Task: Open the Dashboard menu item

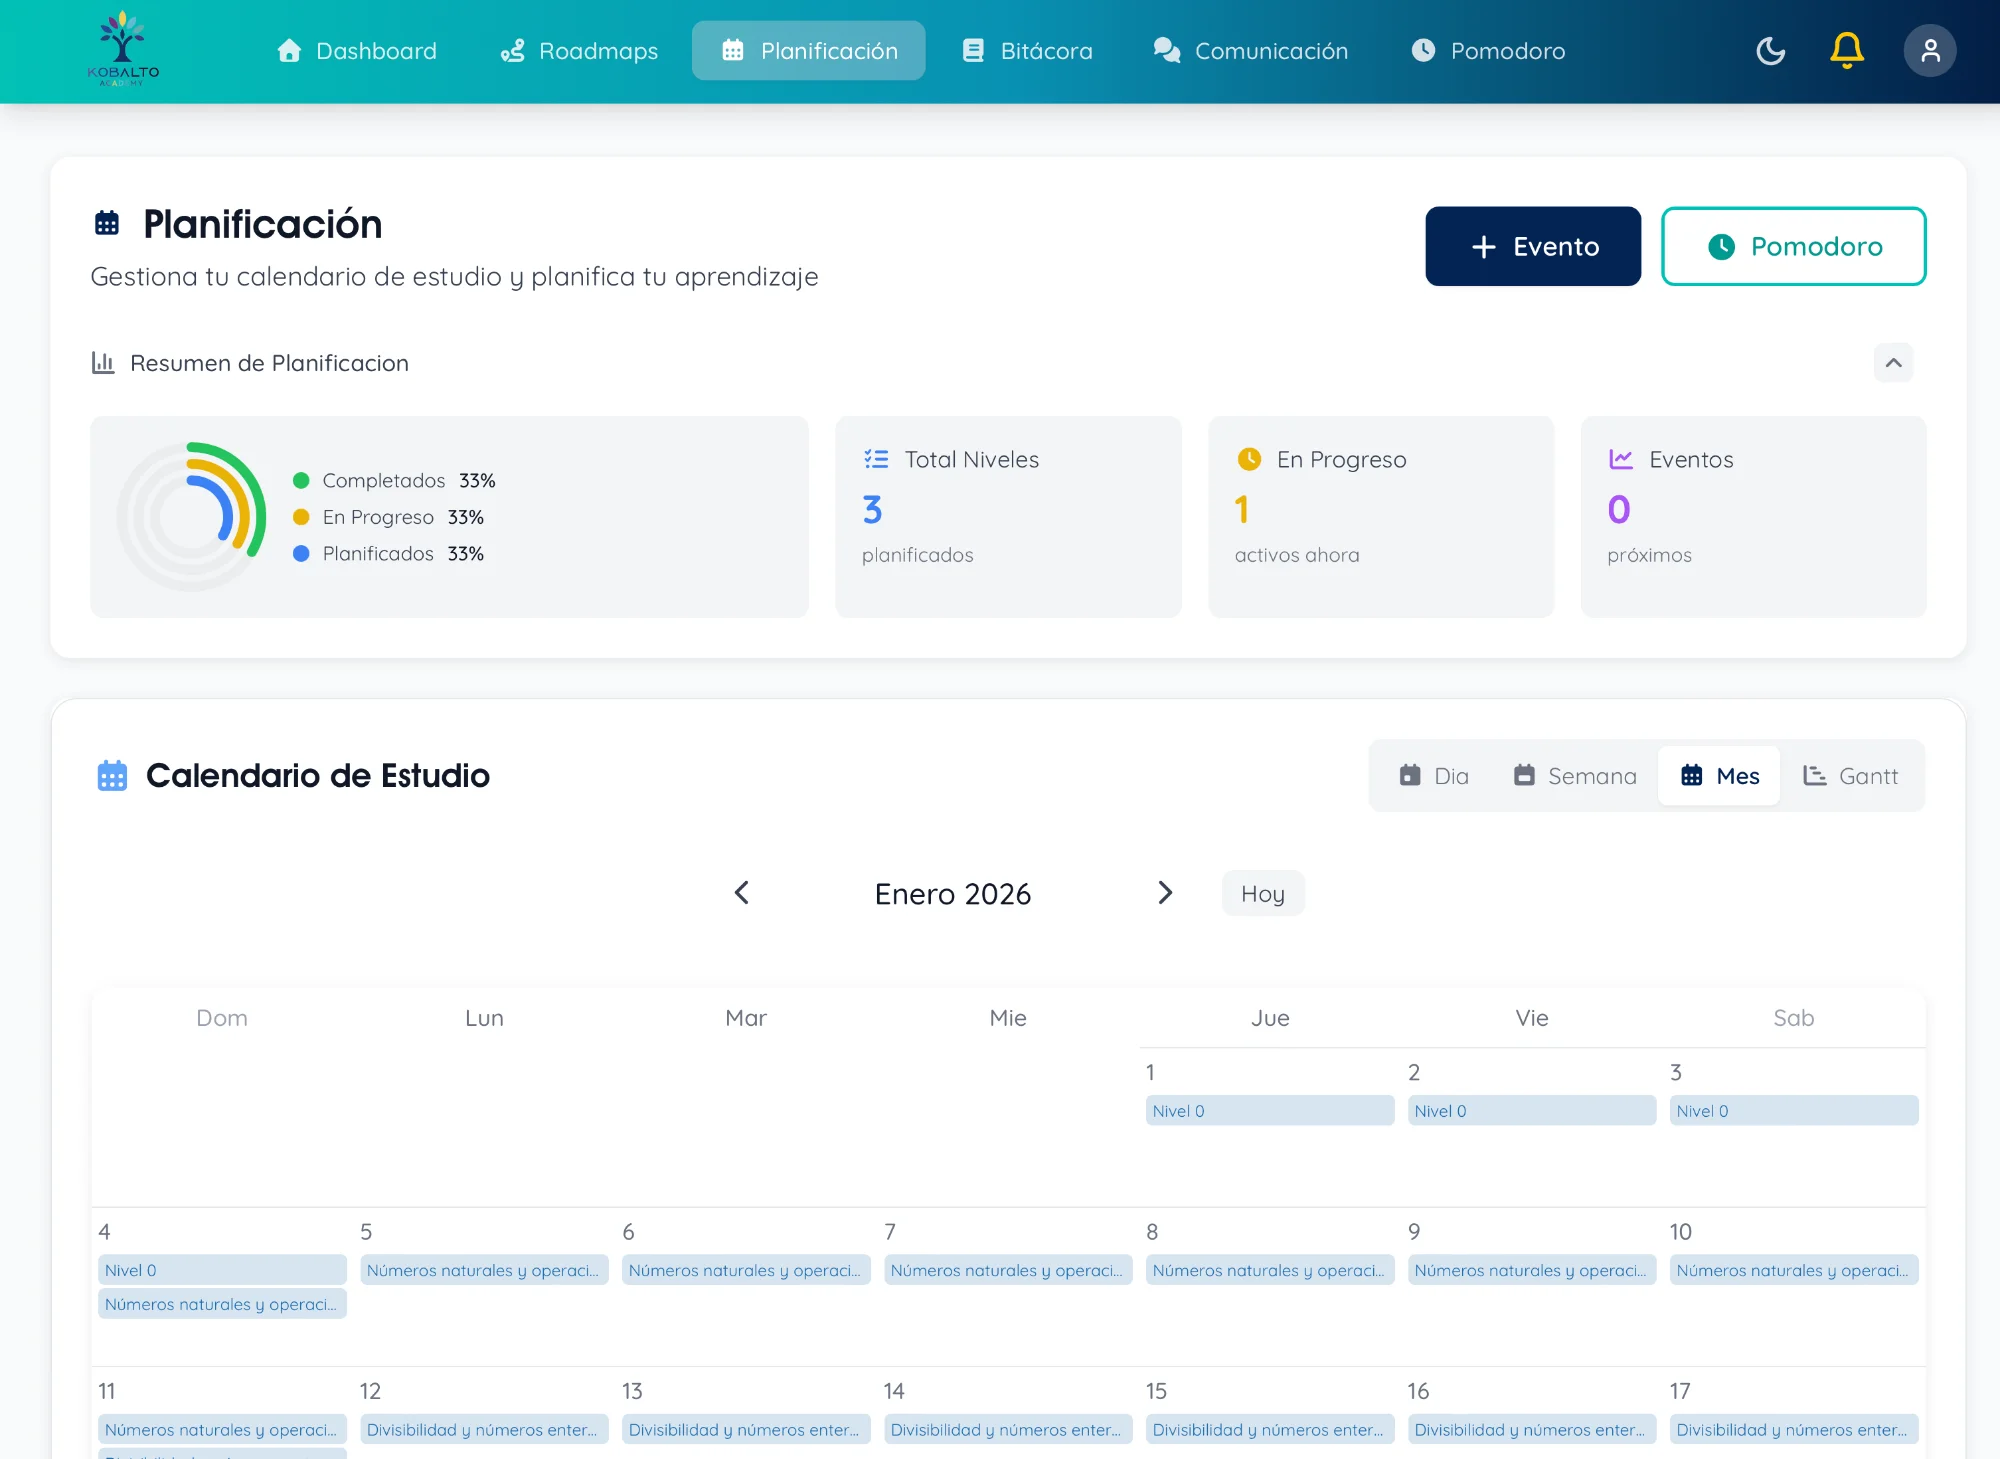Action: pos(356,51)
